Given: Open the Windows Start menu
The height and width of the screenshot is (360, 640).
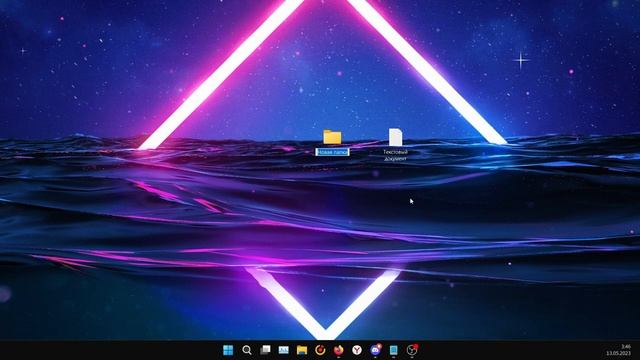Looking at the screenshot, I should (x=228, y=350).
